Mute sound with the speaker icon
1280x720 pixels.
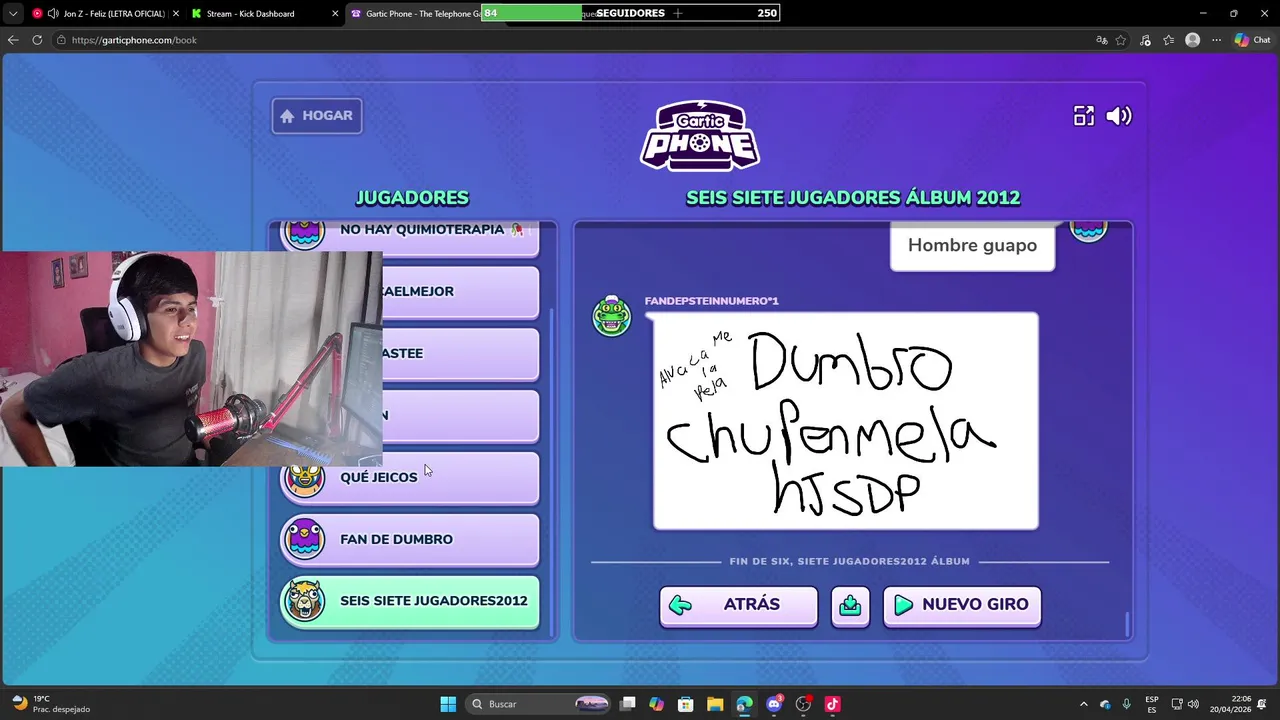coord(1119,116)
